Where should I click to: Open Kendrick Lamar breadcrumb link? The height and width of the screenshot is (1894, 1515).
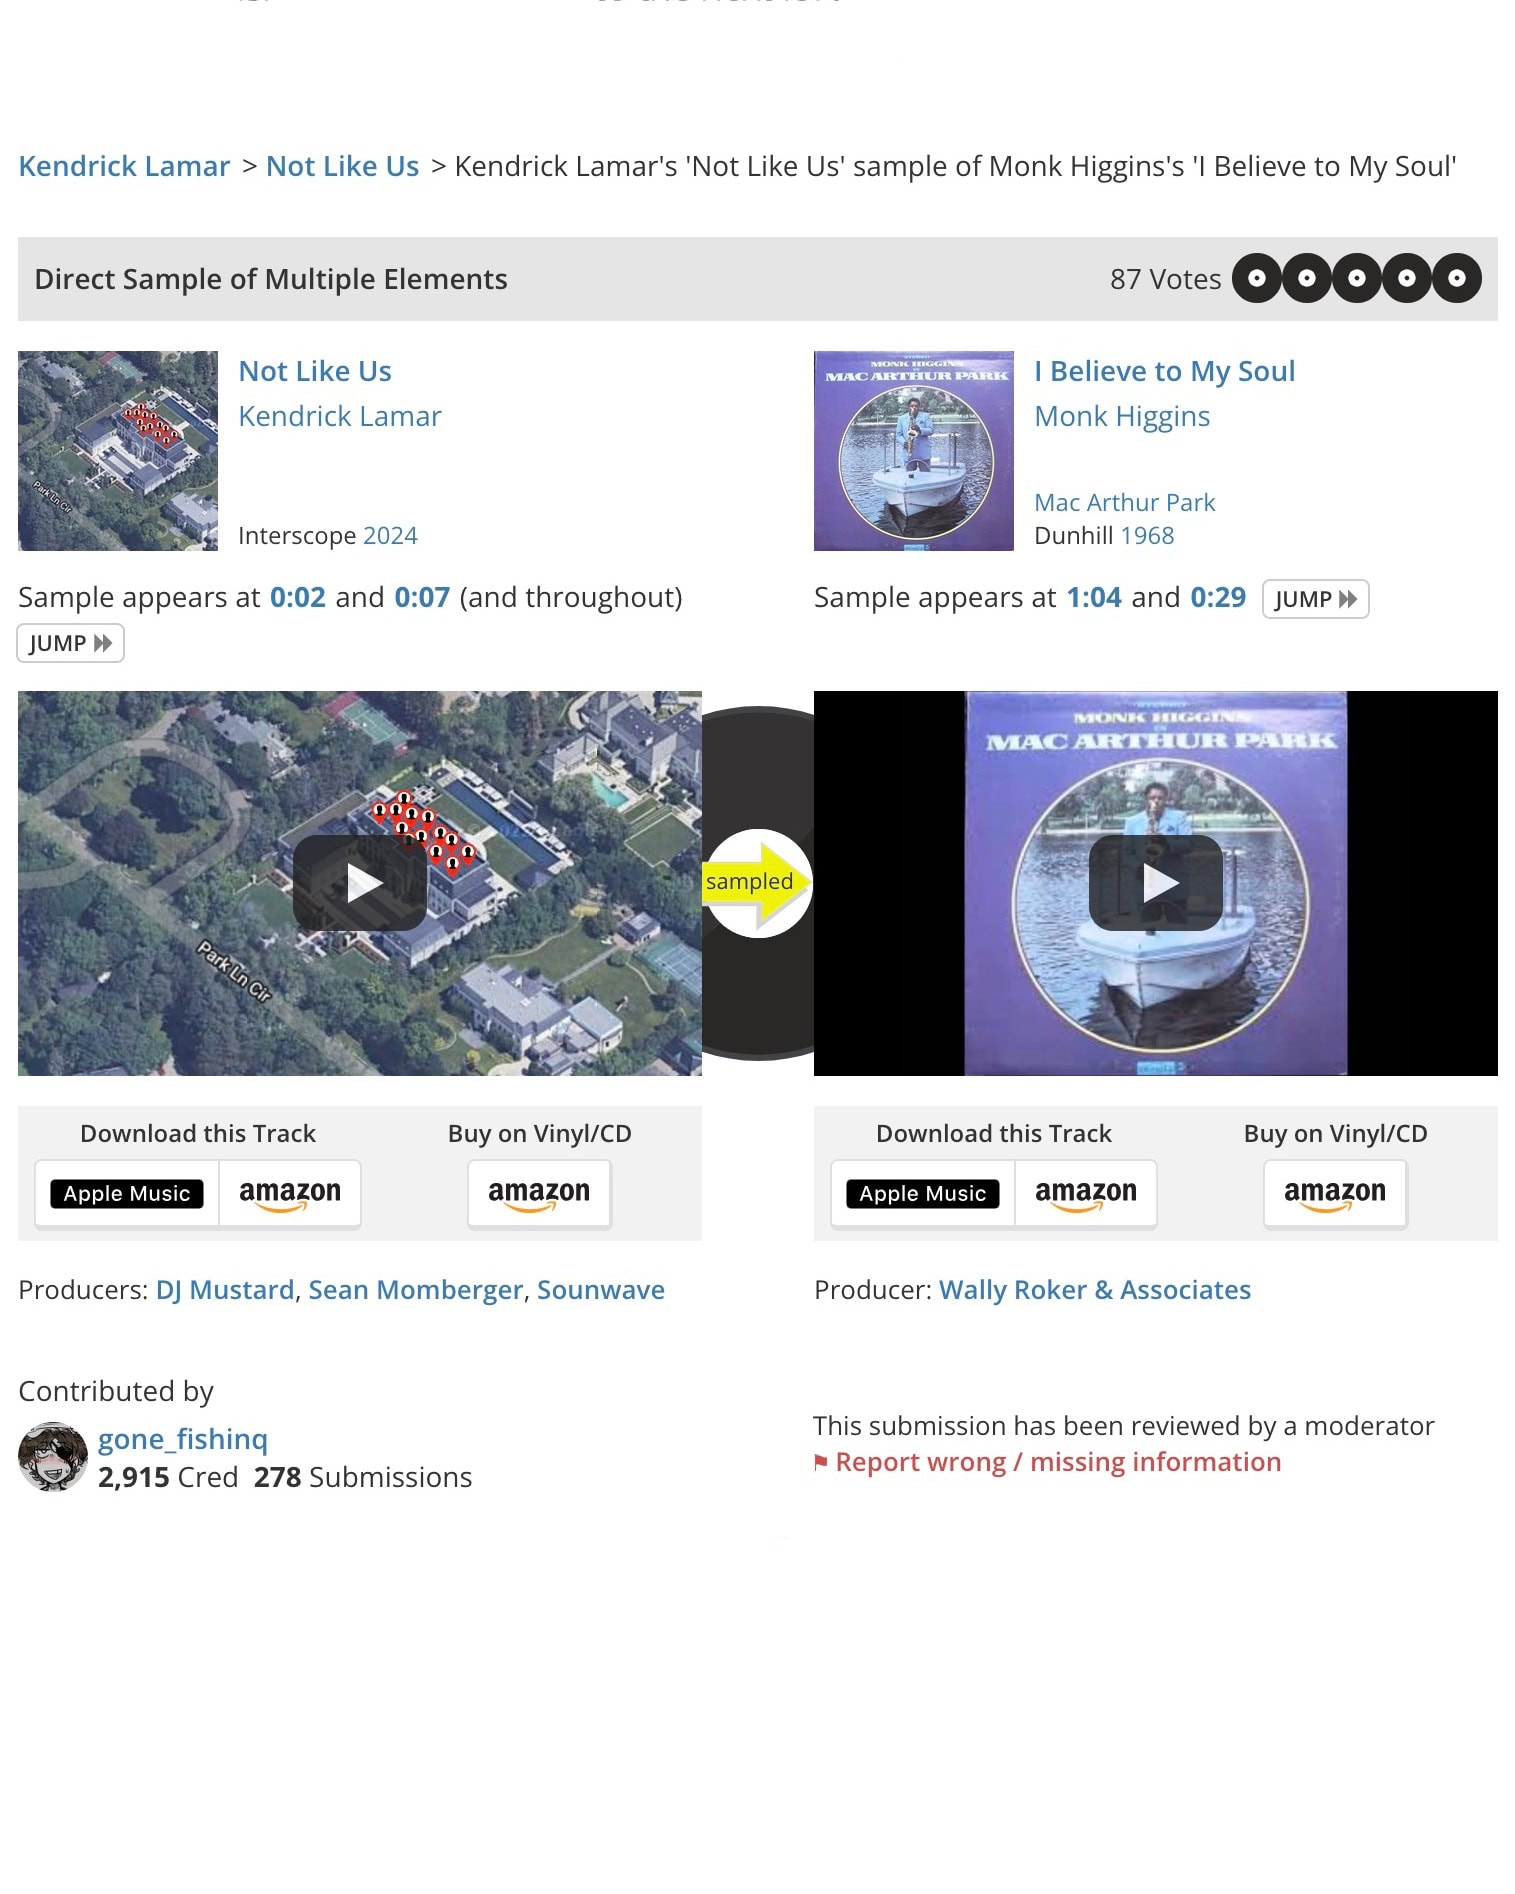pos(124,166)
